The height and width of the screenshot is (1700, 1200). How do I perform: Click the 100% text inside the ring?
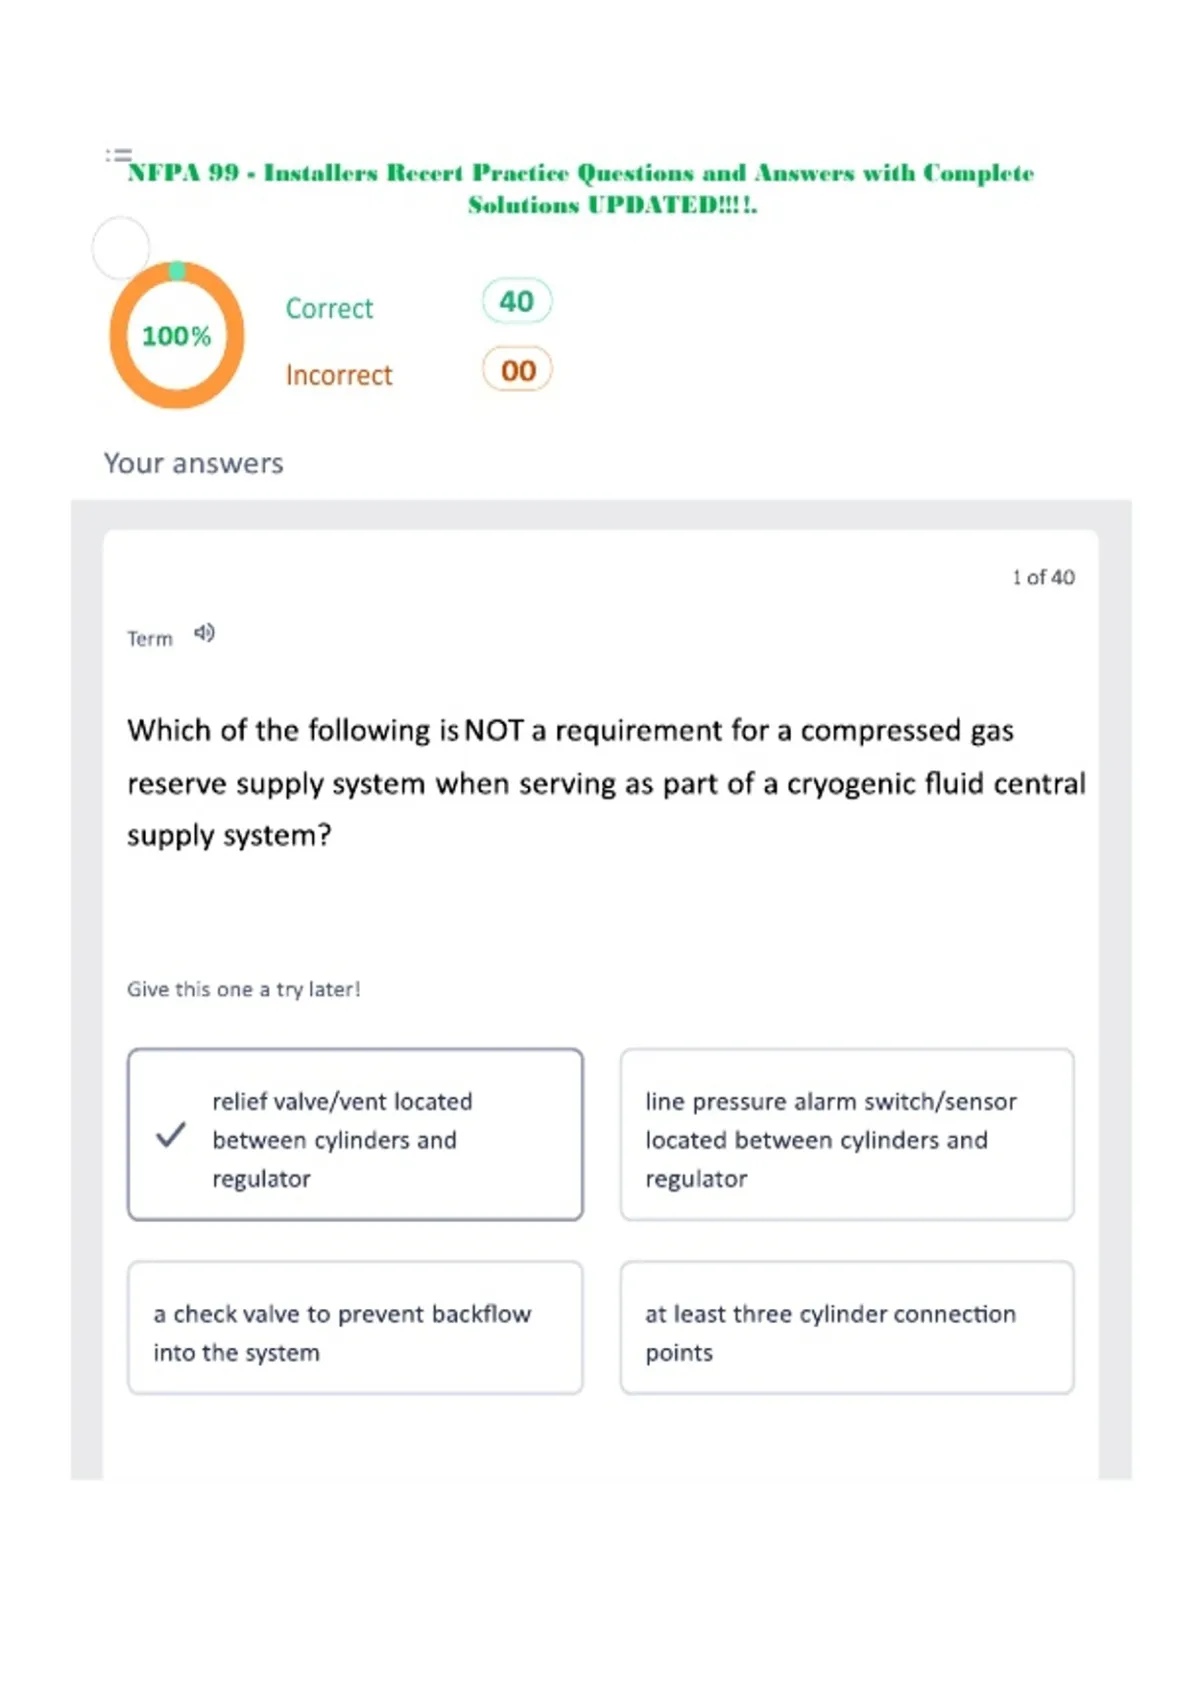tap(177, 336)
